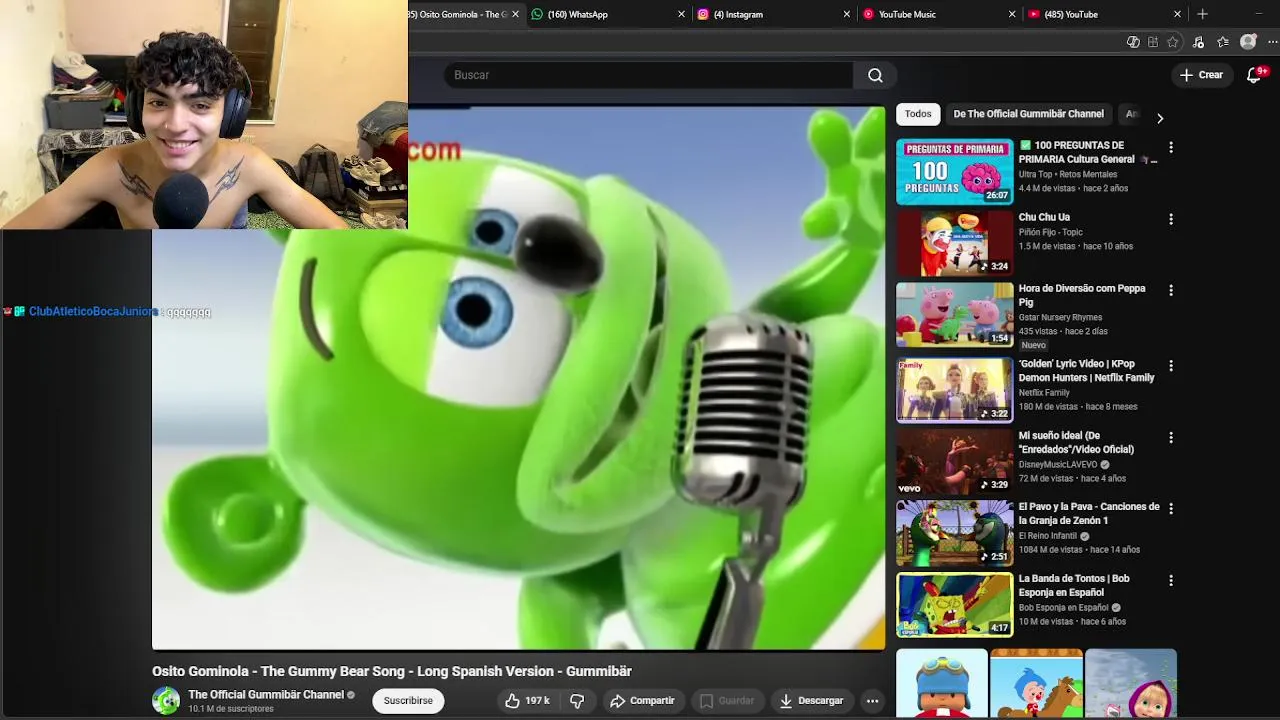
Task: Switch to the (160) WhatsApp tab
Action: tap(608, 14)
